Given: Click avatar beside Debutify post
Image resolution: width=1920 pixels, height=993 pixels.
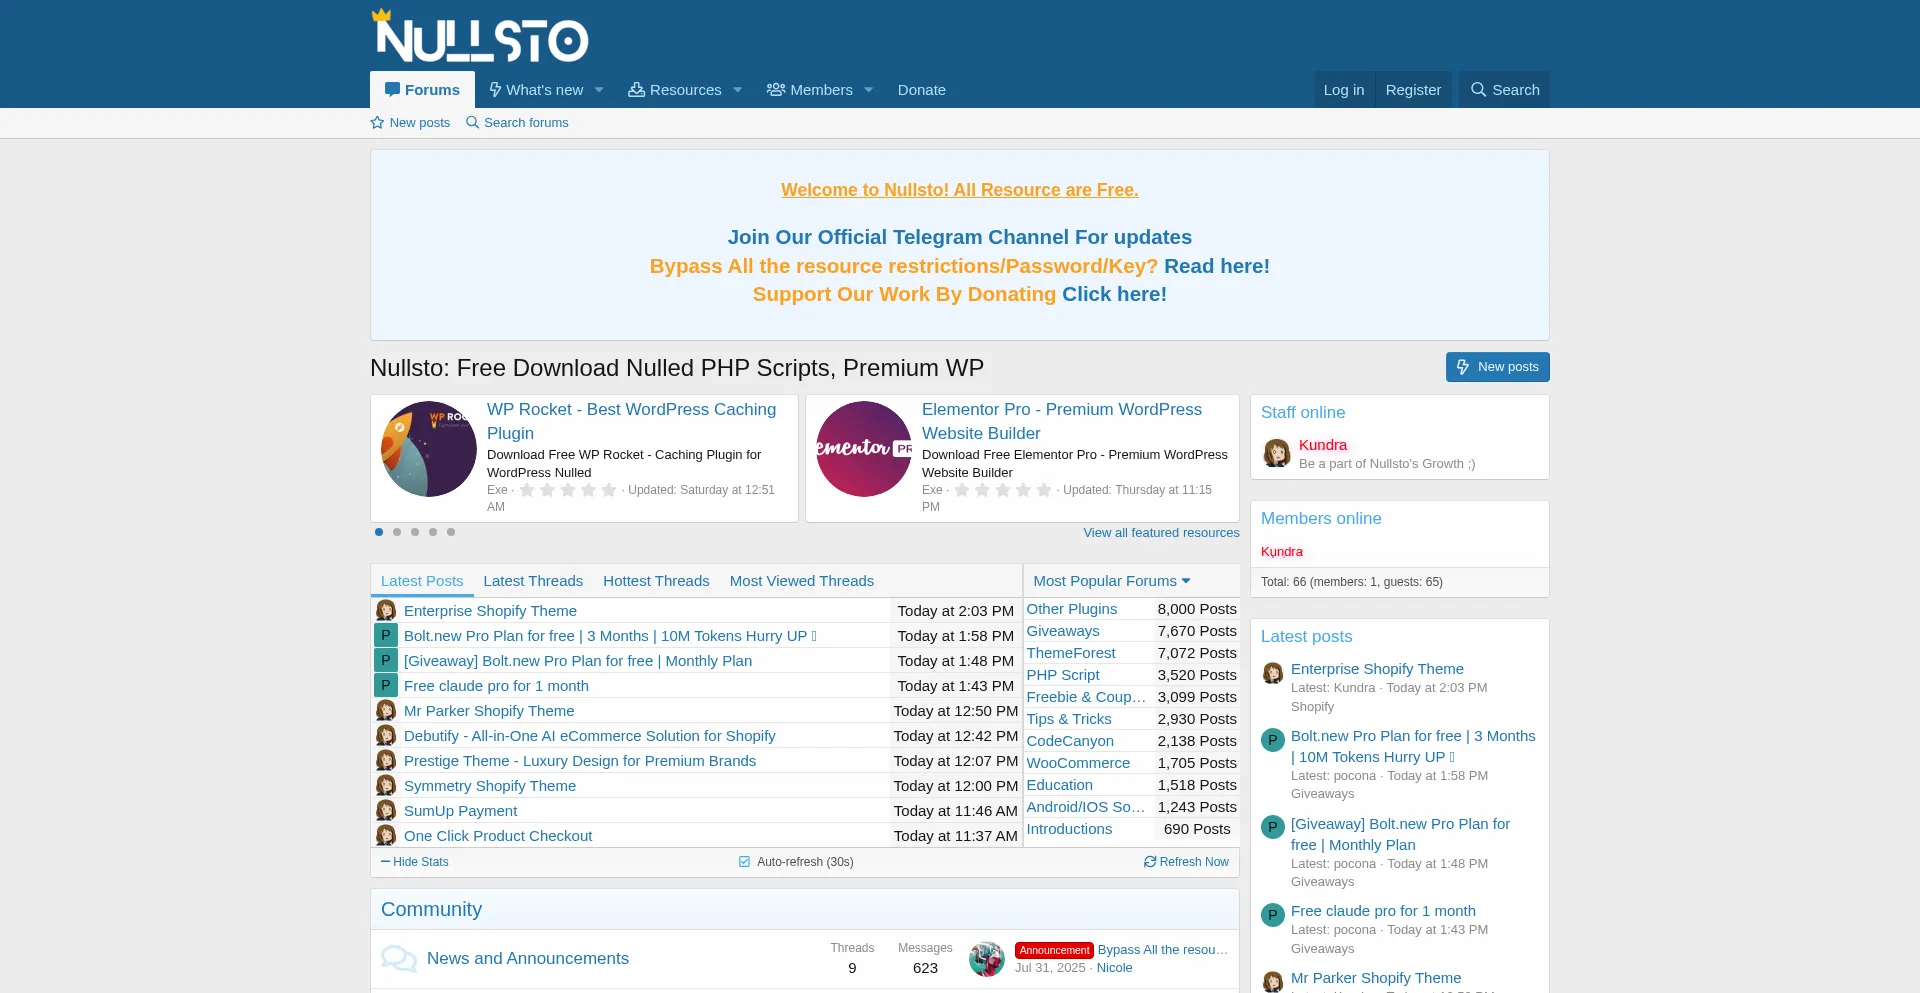Looking at the screenshot, I should pyautogui.click(x=386, y=735).
